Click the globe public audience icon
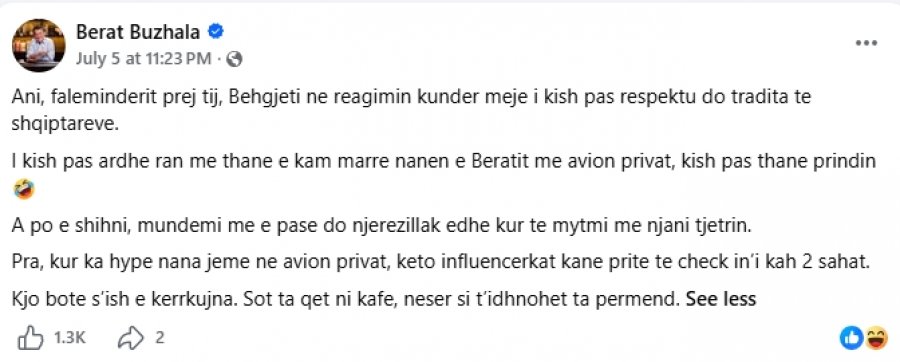 [234, 59]
